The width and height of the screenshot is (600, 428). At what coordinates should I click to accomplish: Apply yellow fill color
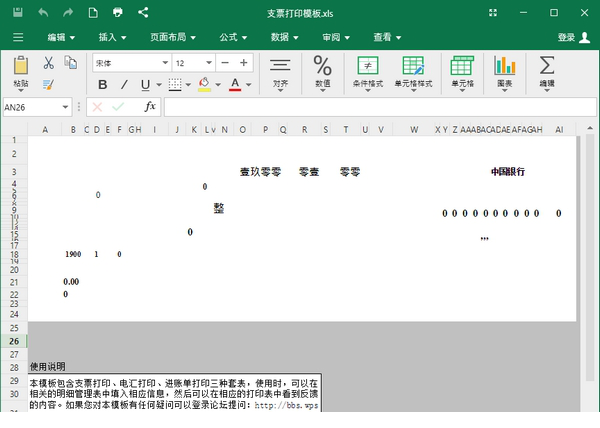pyautogui.click(x=204, y=85)
